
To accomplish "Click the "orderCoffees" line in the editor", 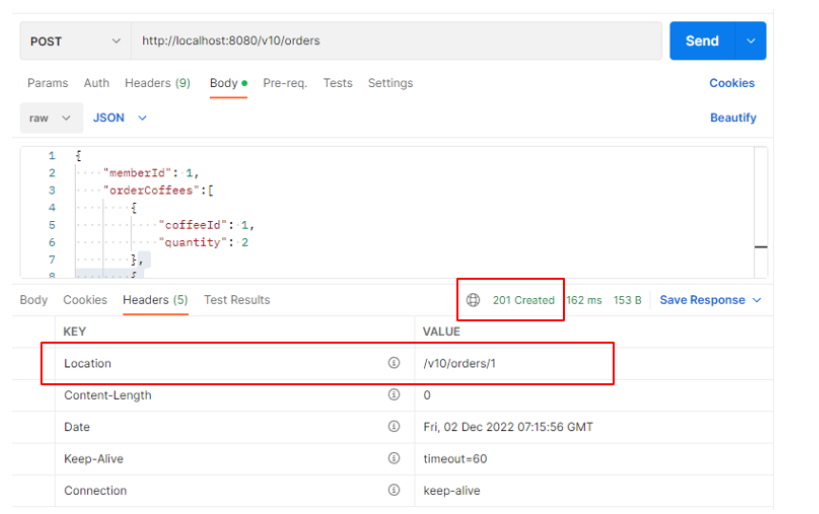I will coord(158,190).
